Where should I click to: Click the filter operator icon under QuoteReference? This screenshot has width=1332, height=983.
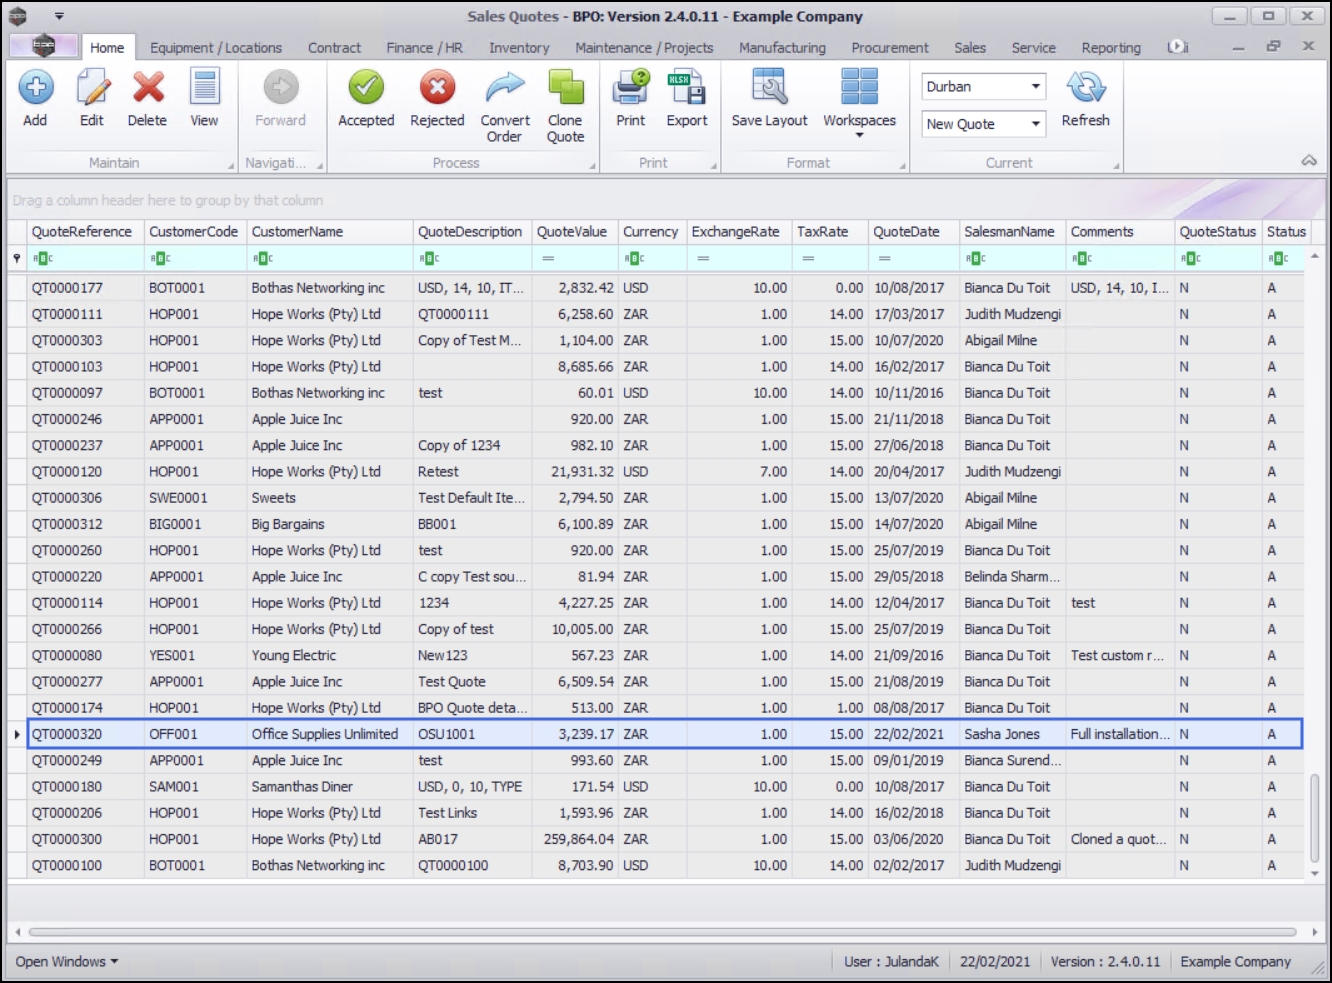(x=42, y=258)
